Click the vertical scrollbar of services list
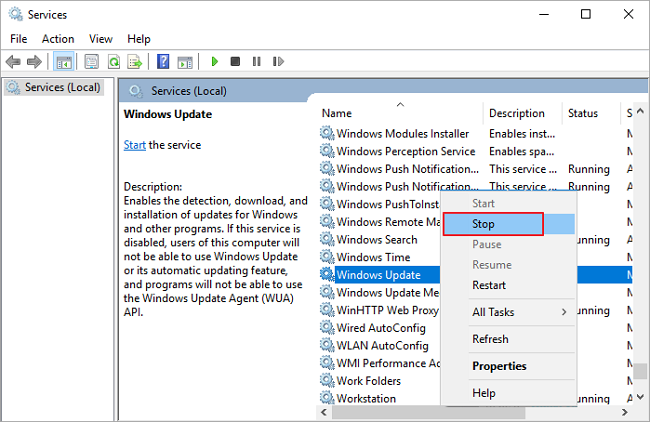650x422 pixels. [639, 260]
